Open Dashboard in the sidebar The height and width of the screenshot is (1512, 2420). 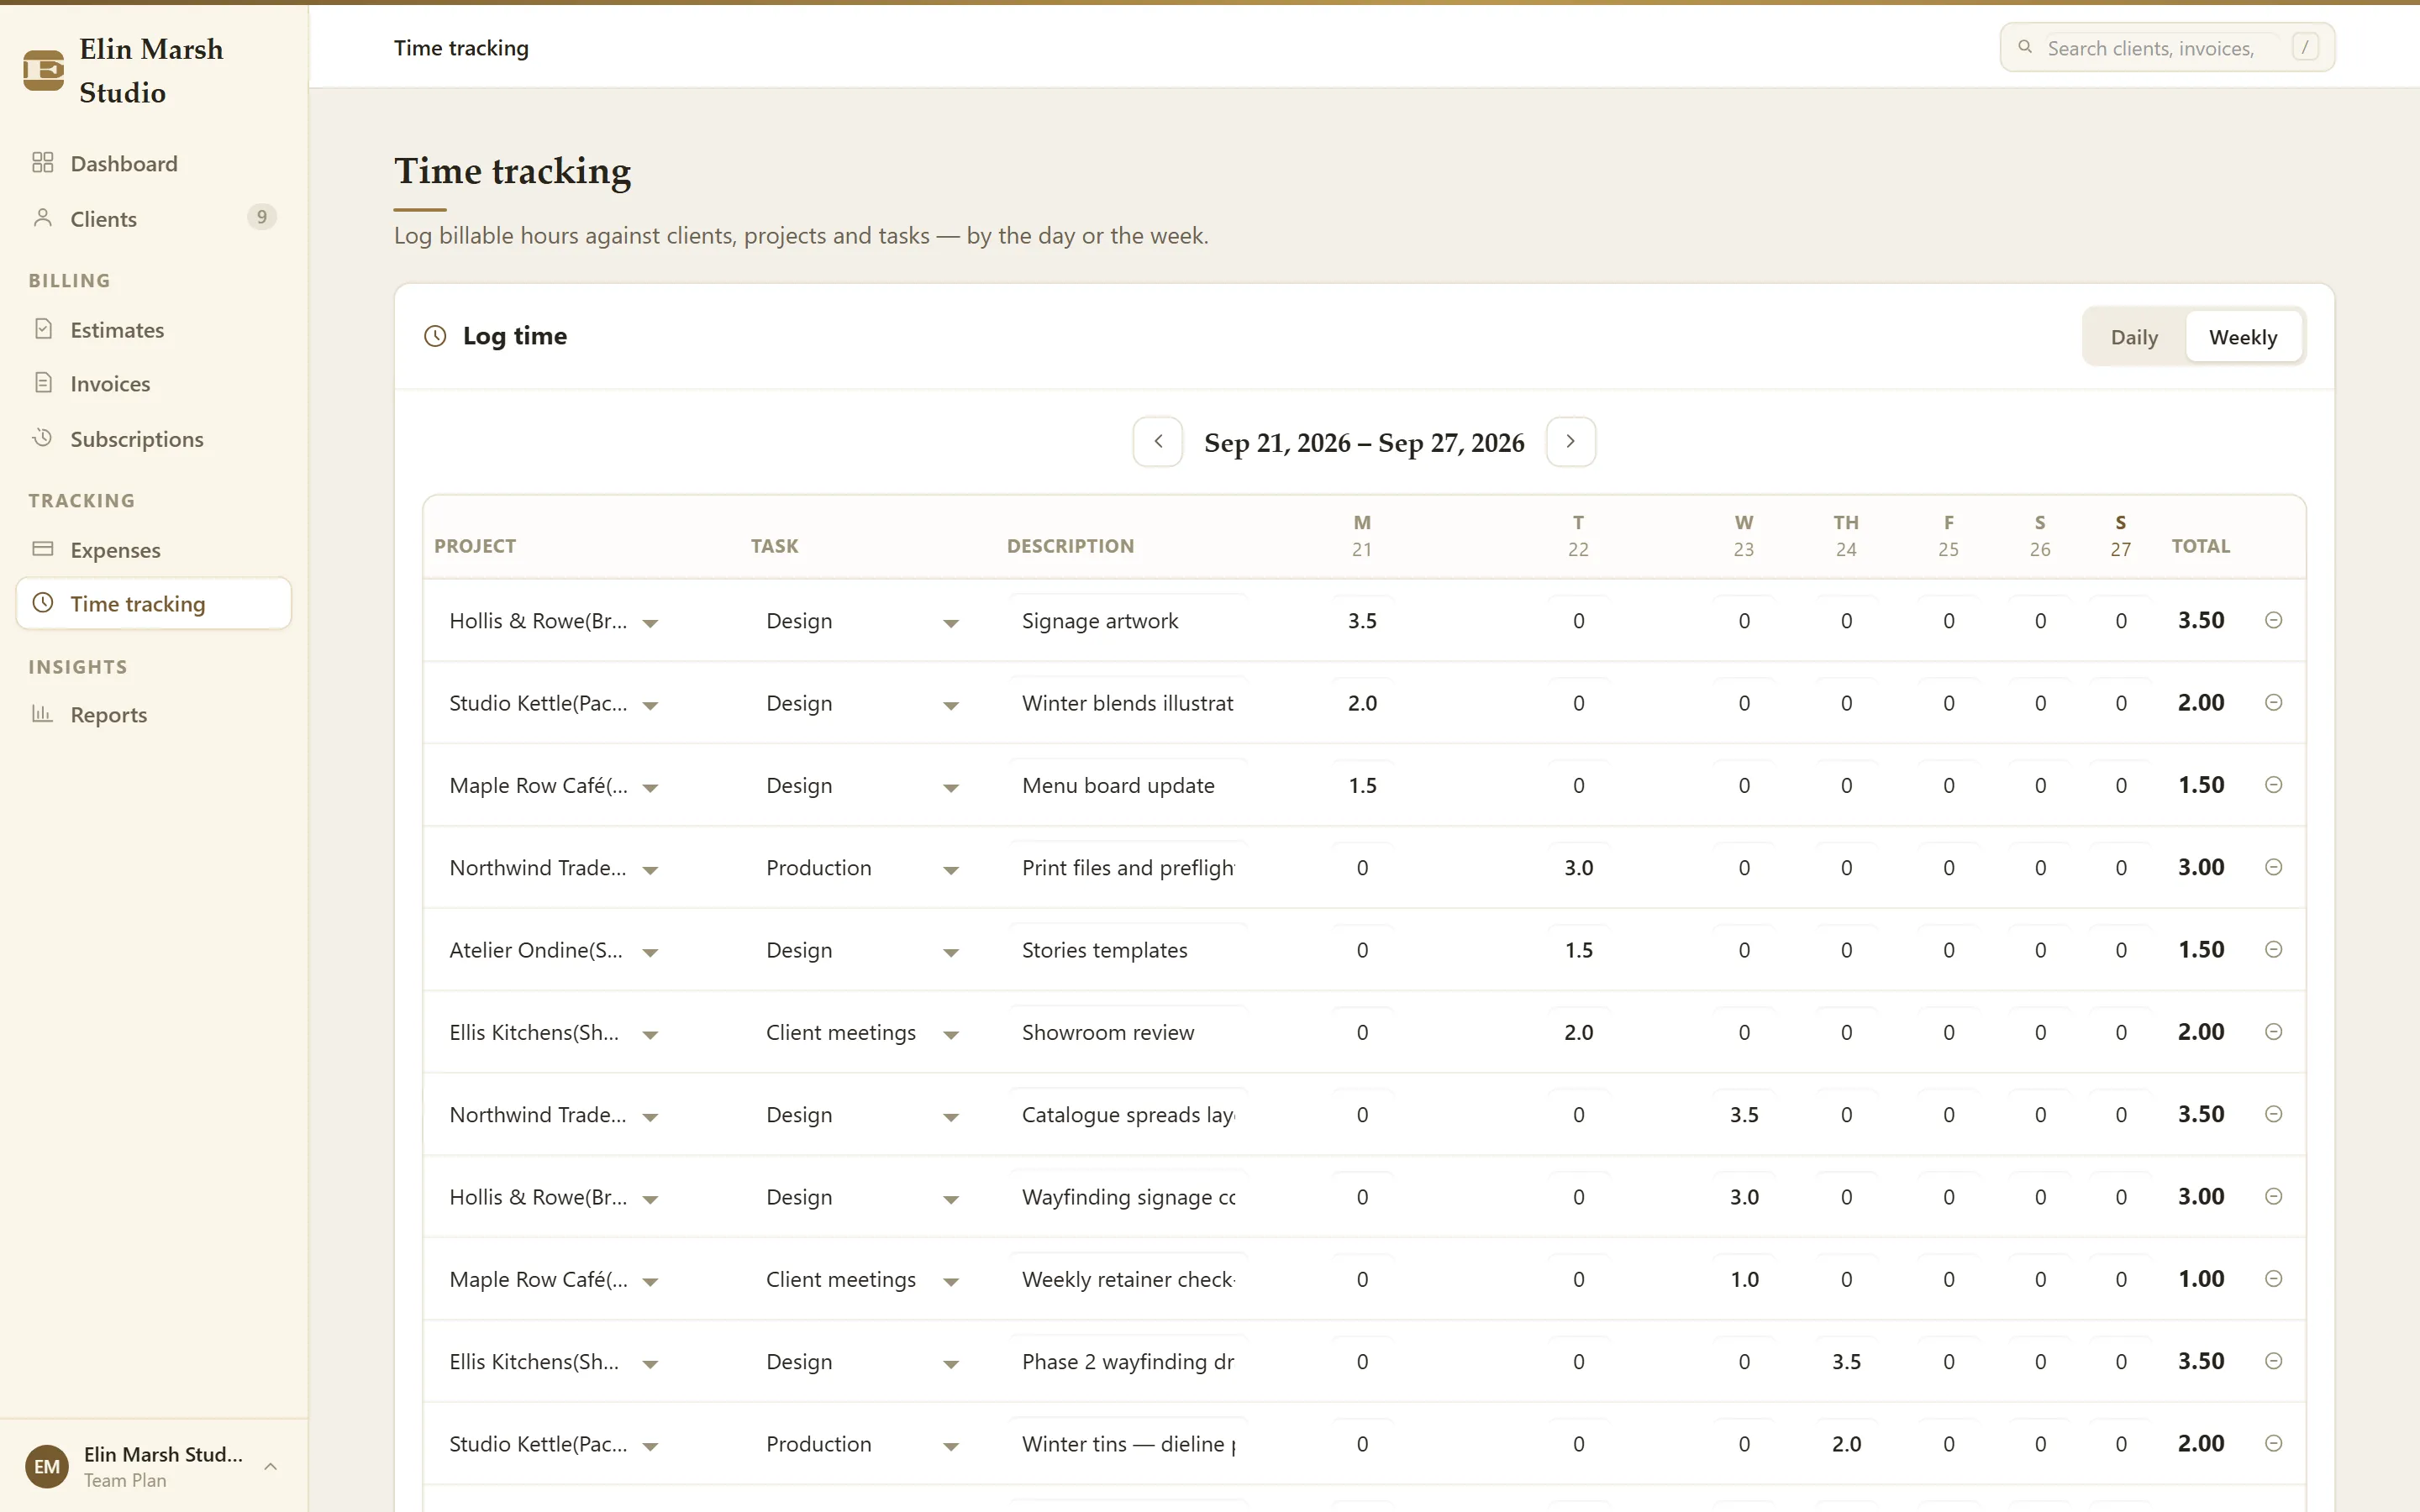[x=153, y=163]
